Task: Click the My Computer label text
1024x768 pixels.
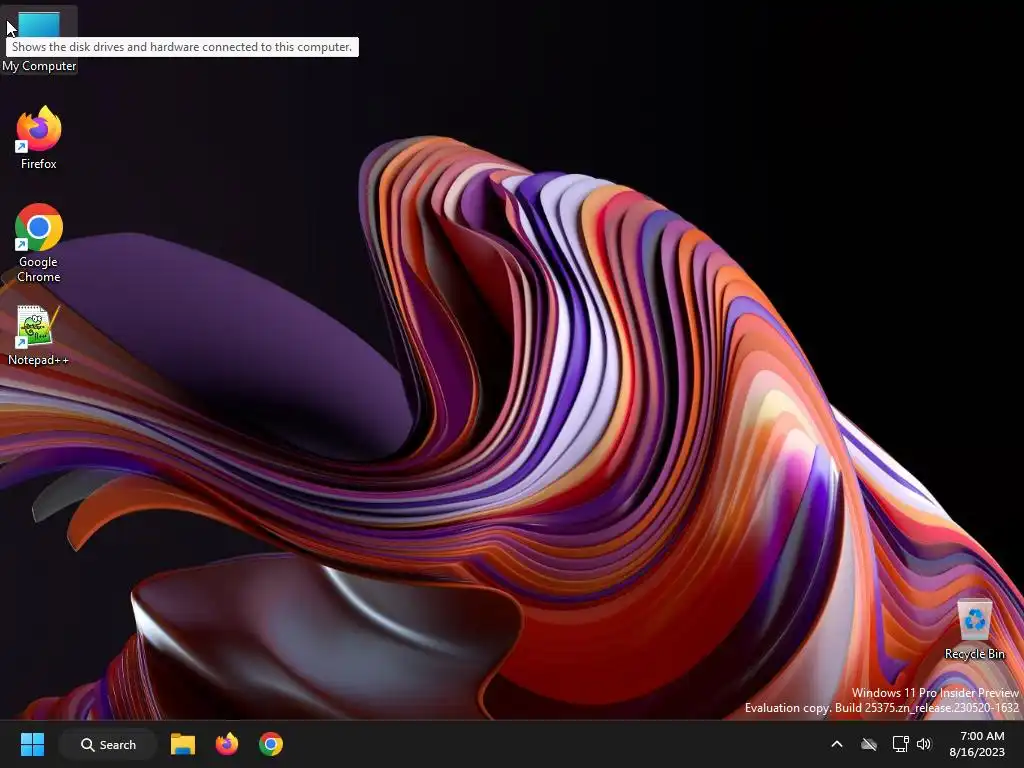Action: (x=39, y=66)
